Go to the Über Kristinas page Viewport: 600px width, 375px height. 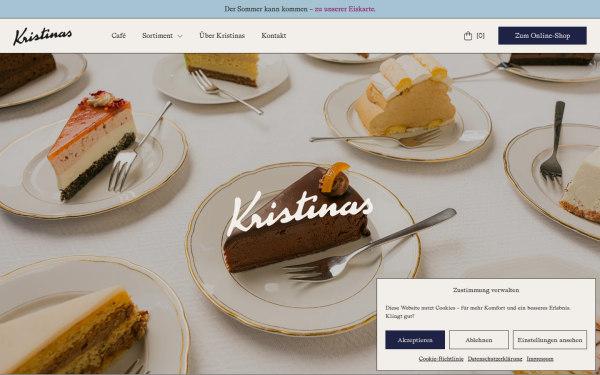[222, 36]
